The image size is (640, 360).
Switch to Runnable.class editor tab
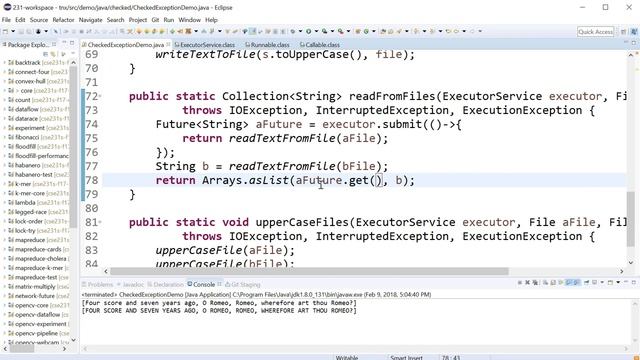270,44
